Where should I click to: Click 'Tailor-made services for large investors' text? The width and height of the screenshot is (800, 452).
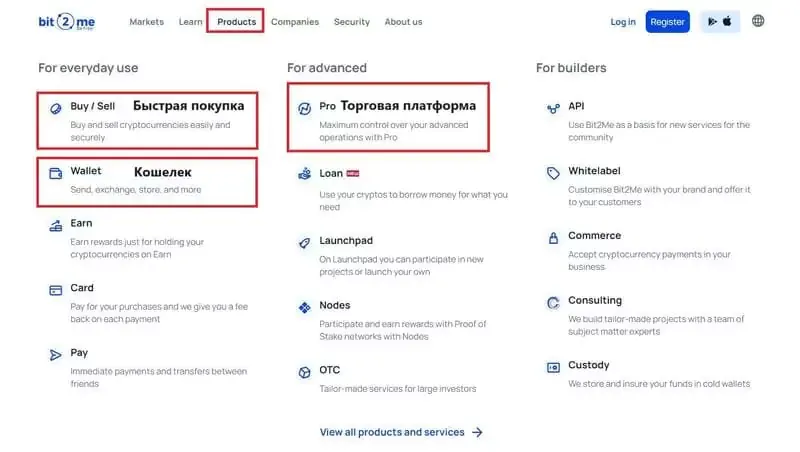397,389
